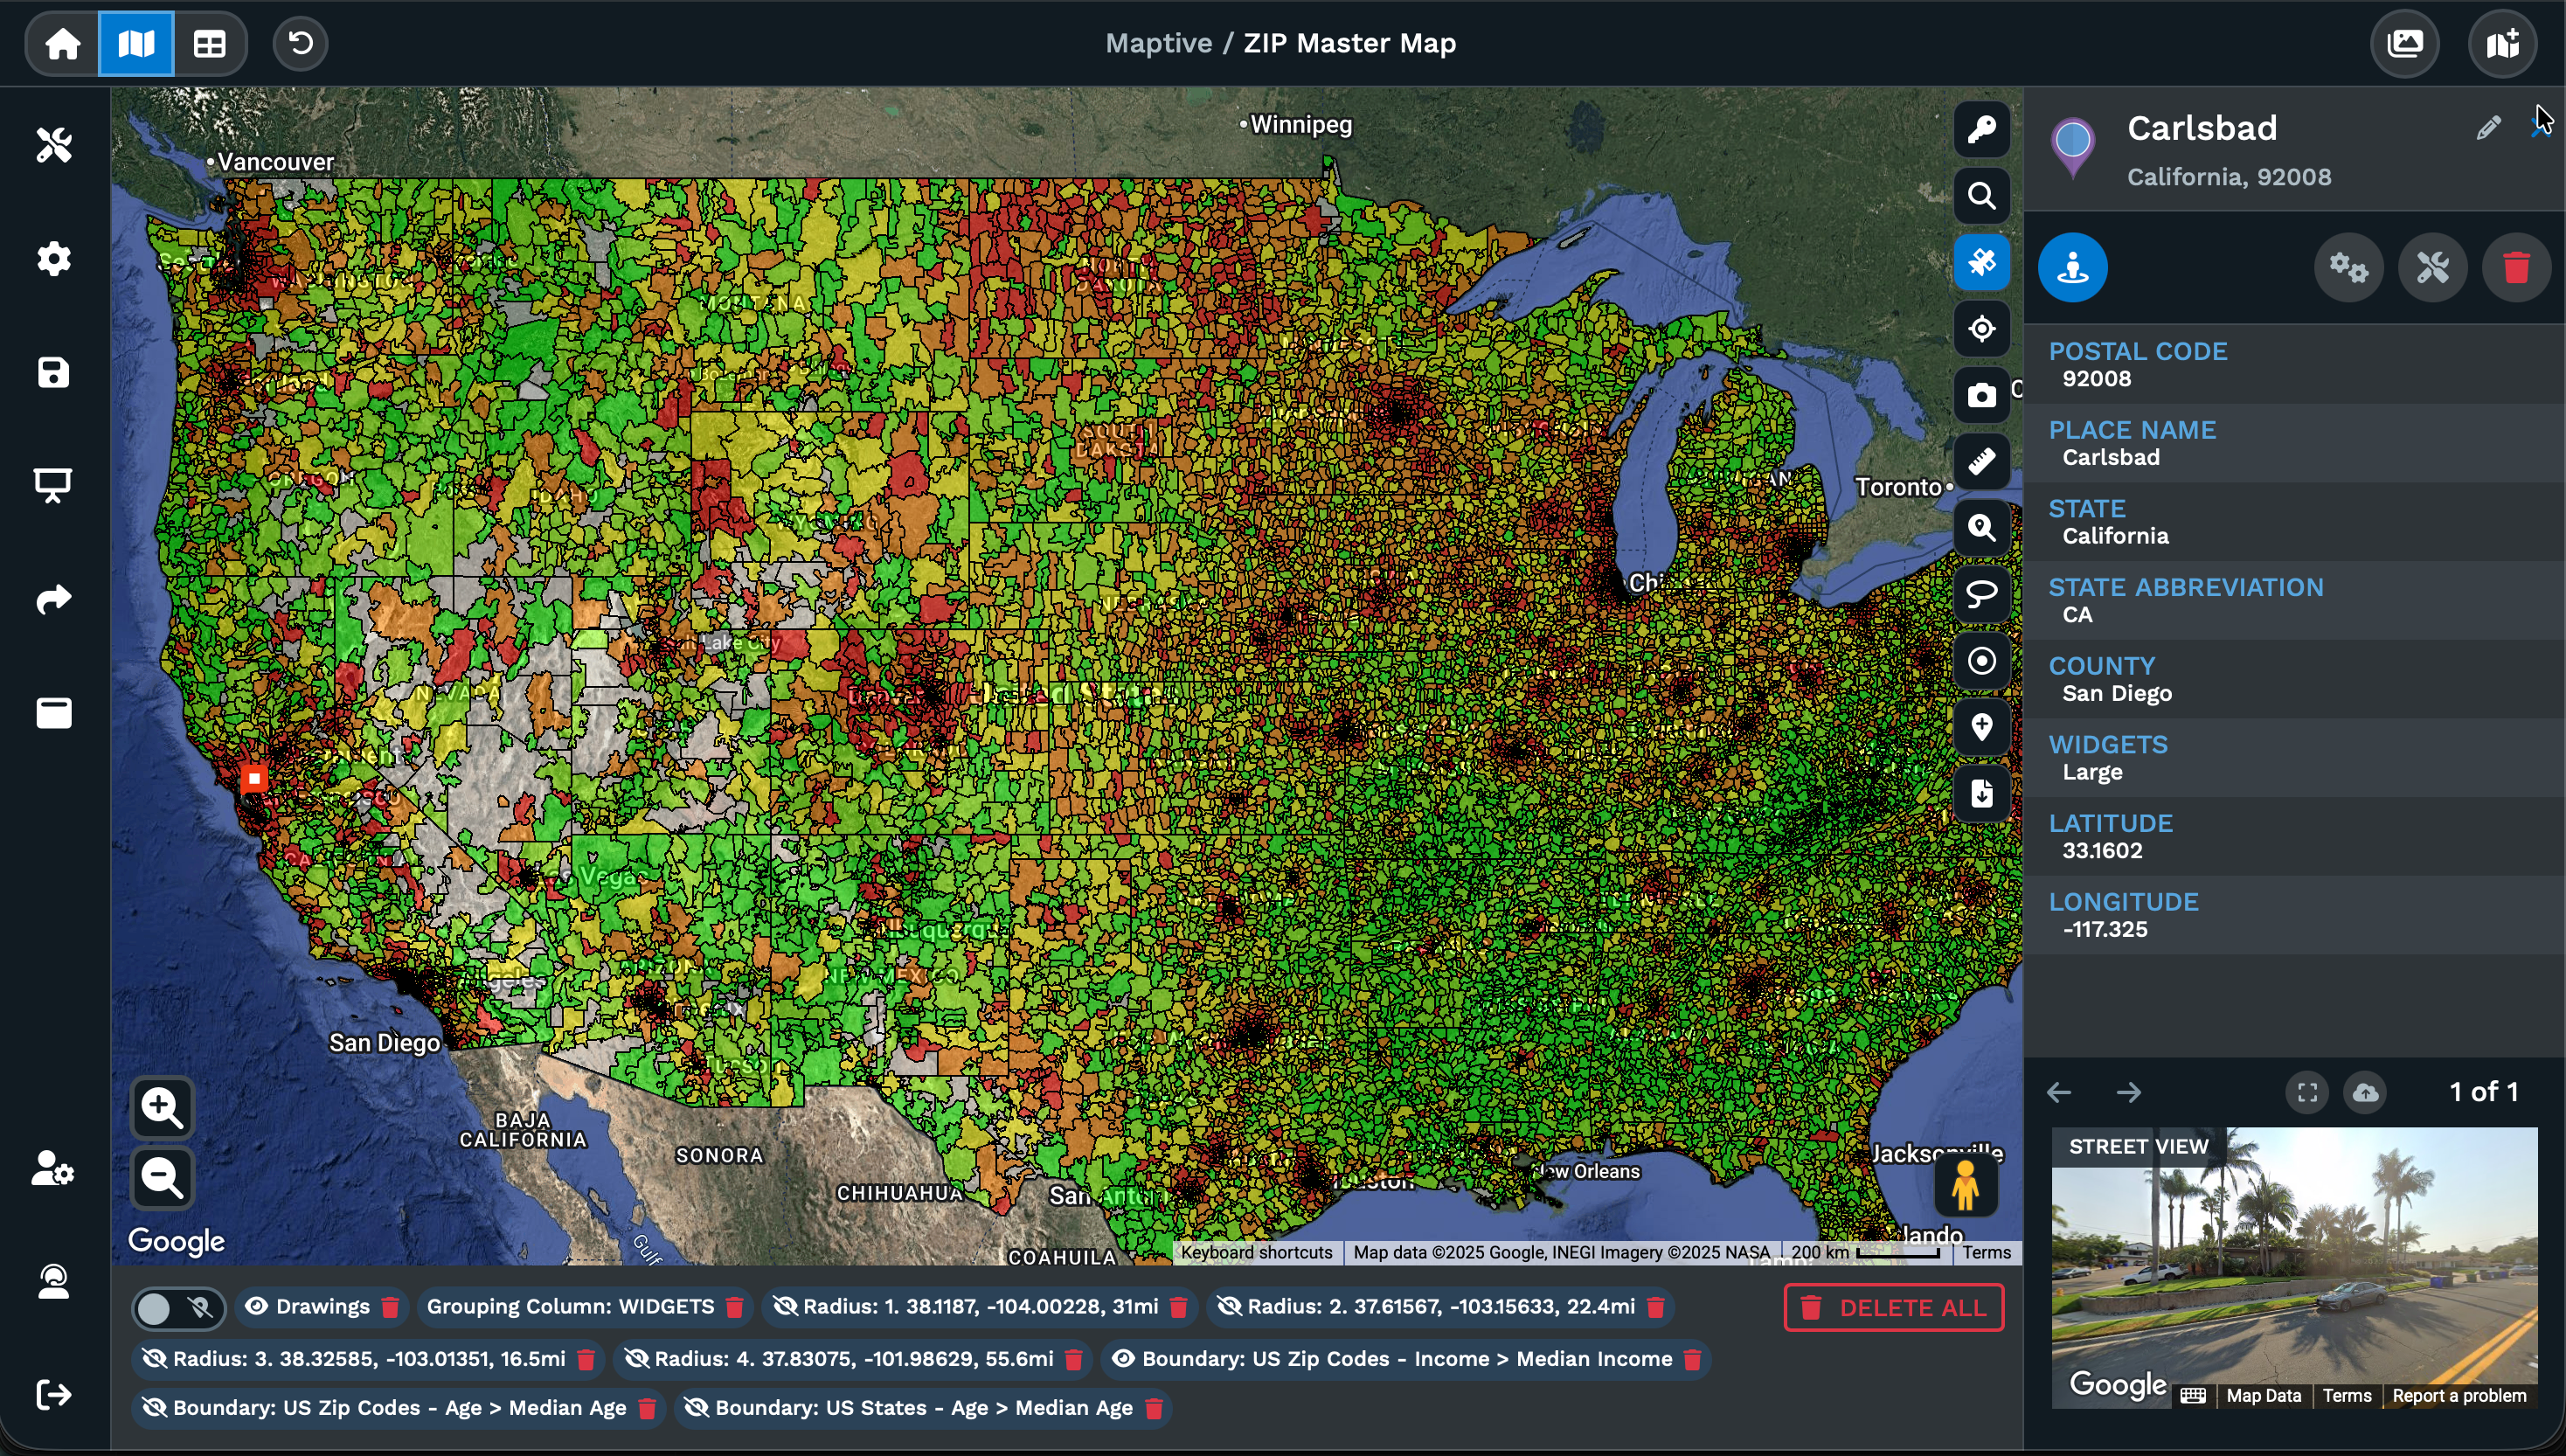Open the camera screenshot tool

(1983, 395)
